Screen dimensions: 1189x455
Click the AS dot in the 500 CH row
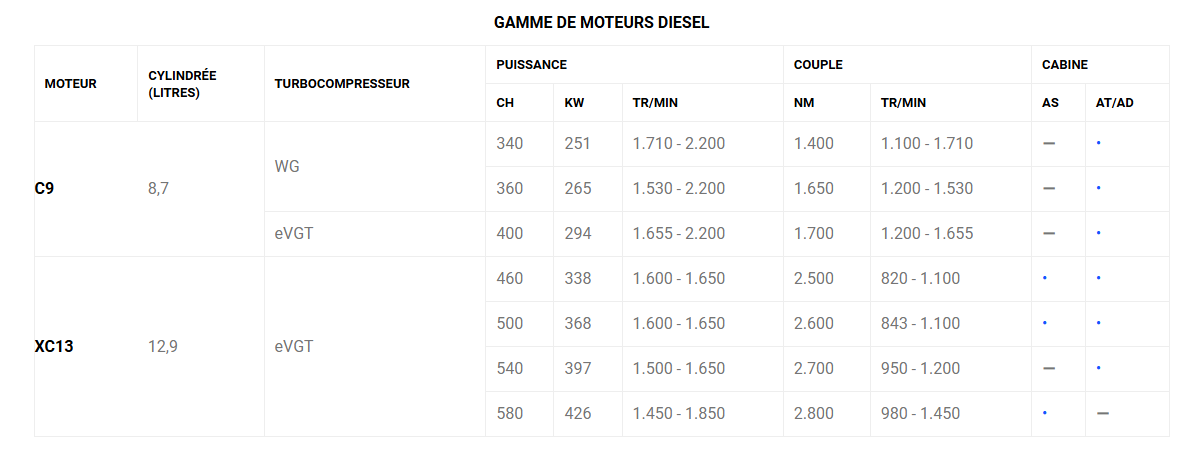(1044, 323)
